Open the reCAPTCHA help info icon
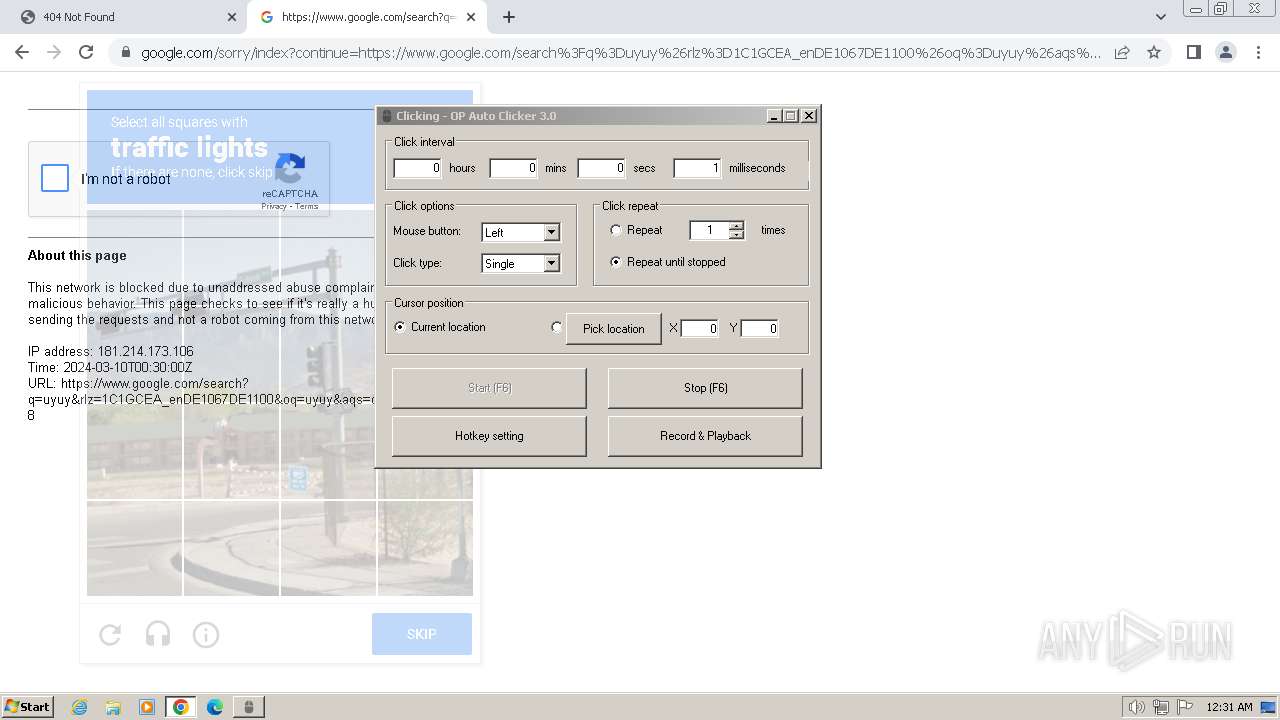 [206, 634]
